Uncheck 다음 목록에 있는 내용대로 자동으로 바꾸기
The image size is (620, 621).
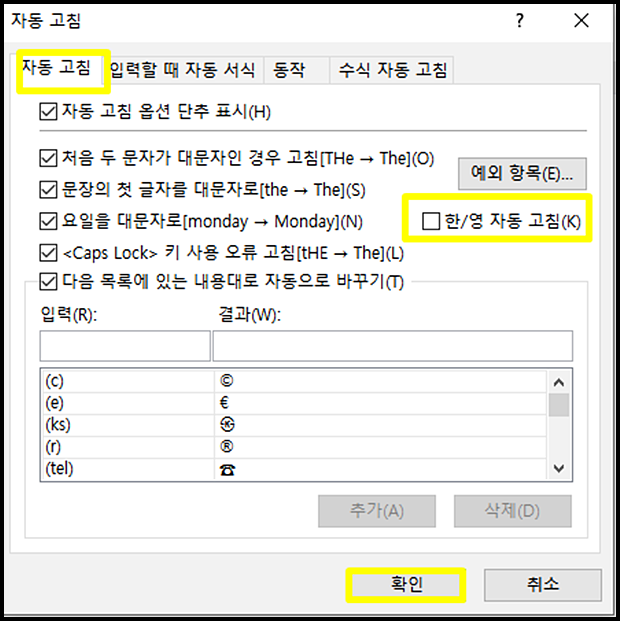(x=48, y=282)
